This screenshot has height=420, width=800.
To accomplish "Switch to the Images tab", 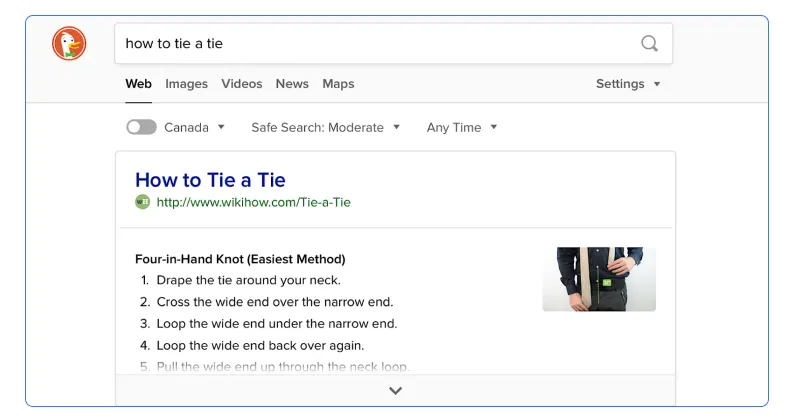I will click(x=186, y=84).
